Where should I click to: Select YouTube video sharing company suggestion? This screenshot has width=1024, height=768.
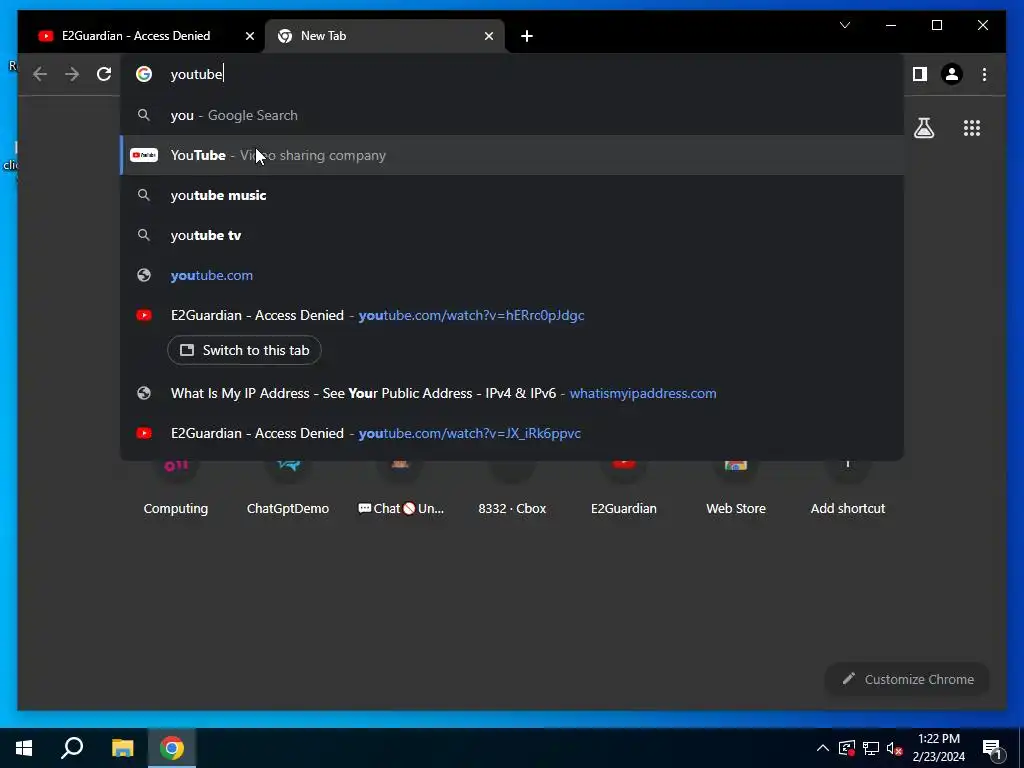pyautogui.click(x=513, y=155)
